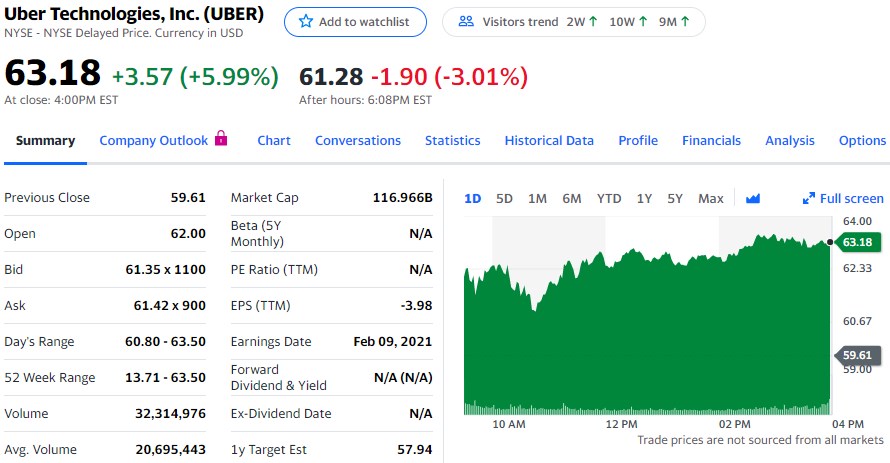Click the Forward Dividend & Yield label
Screen dimensions: 890x463
279,378
